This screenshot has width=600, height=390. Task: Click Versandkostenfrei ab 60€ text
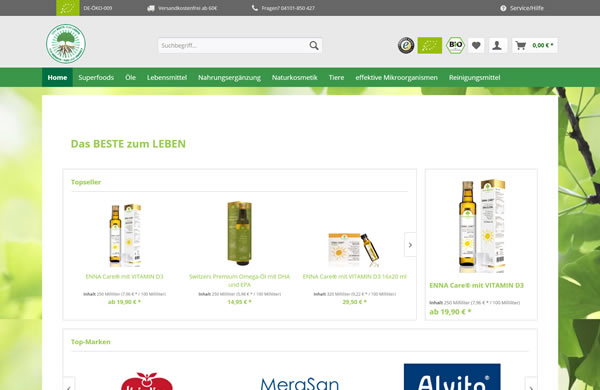(x=188, y=8)
